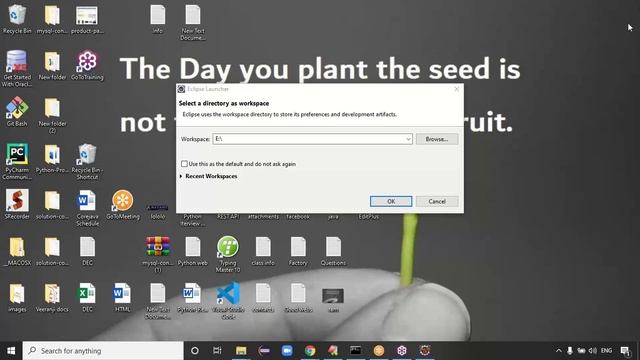The height and width of the screenshot is (360, 640).
Task: Select the info text file icon
Action: coord(158,19)
